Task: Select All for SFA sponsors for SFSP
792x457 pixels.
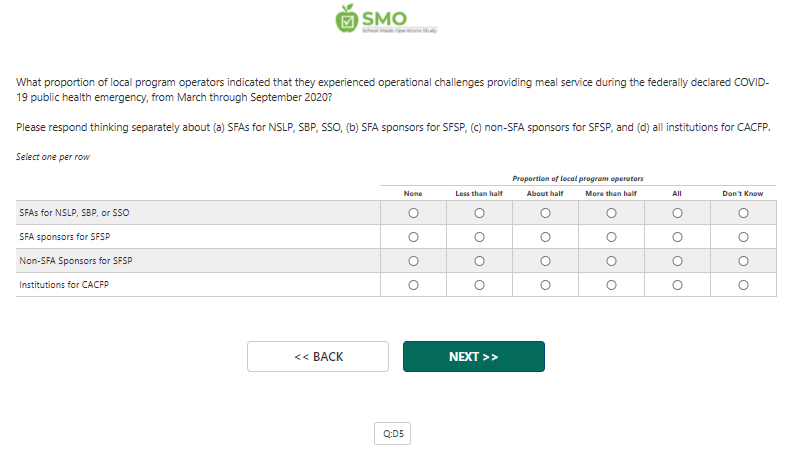Action: click(677, 237)
